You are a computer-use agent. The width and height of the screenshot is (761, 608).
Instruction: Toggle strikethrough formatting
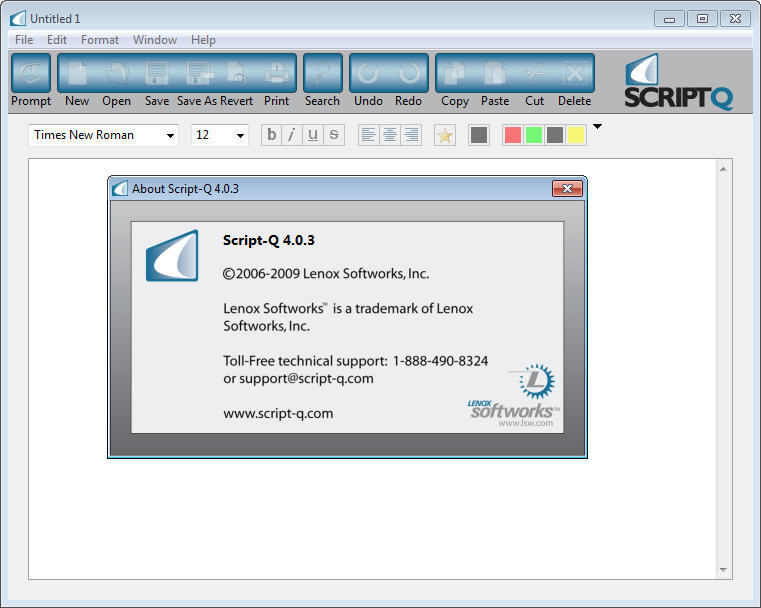coord(334,135)
